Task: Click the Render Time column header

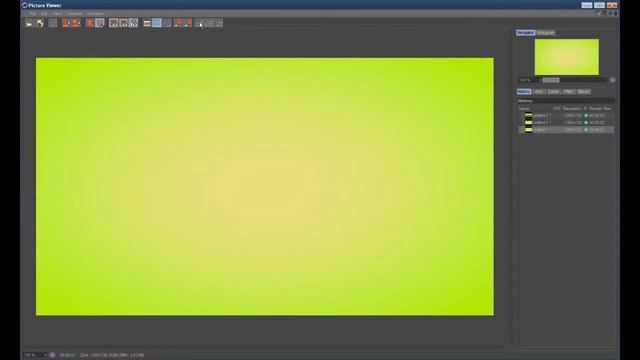Action: tap(600, 109)
